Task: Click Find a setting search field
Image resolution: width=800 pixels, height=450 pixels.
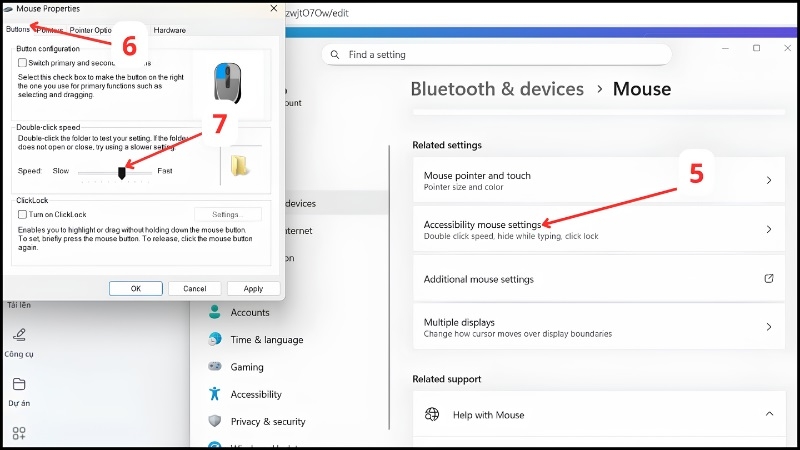Action: point(496,55)
